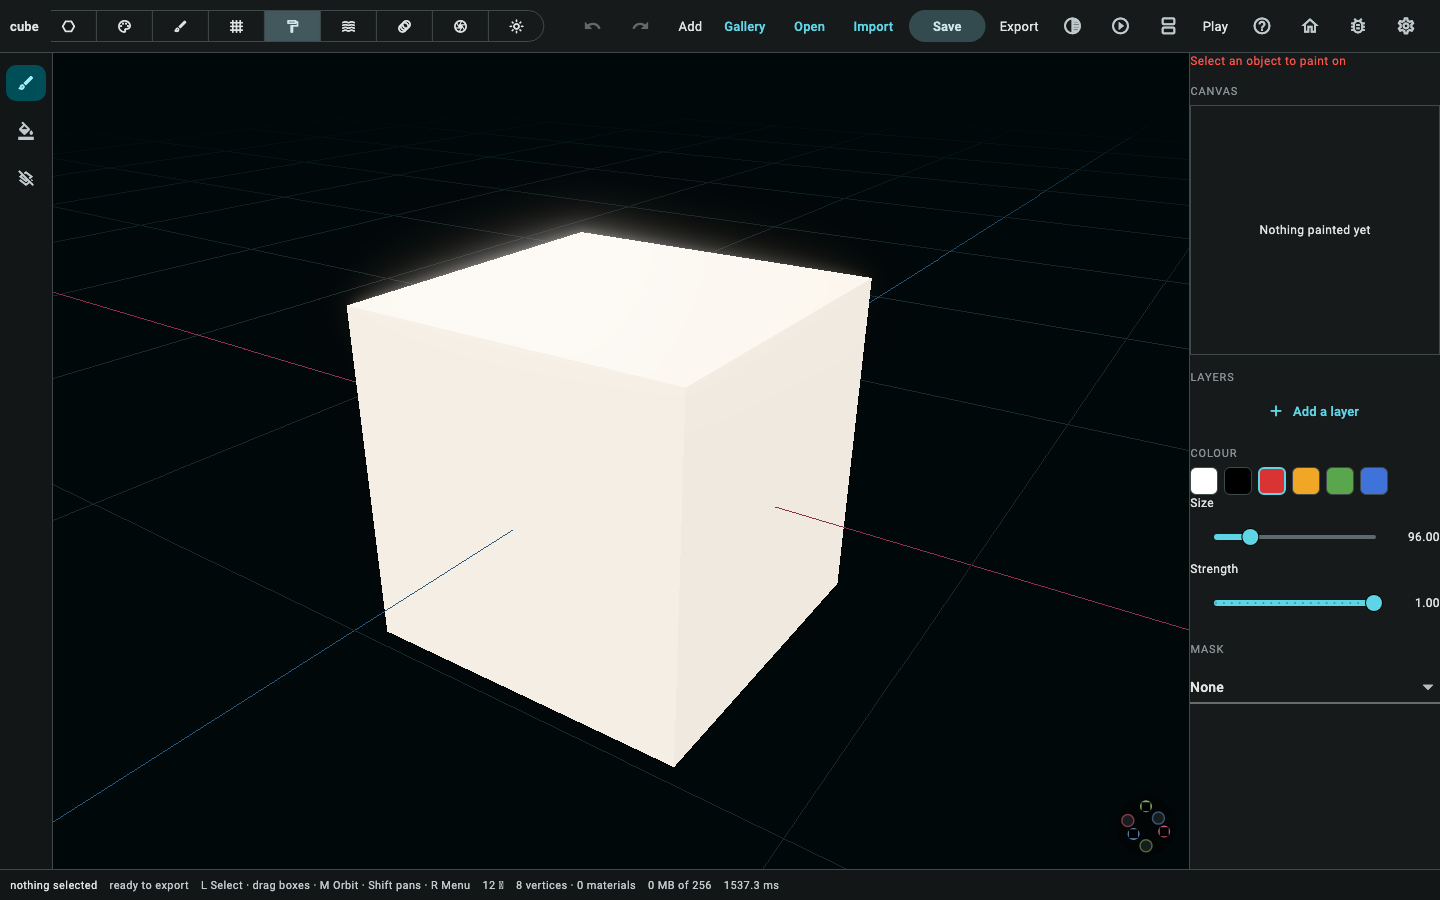
Task: Select the bandage healing mode icon
Action: 405,26
